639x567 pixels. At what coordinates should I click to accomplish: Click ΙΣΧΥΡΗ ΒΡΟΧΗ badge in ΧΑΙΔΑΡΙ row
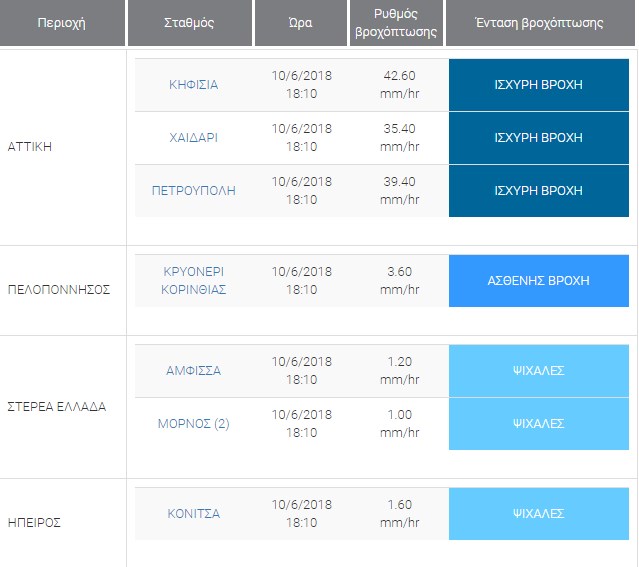click(x=539, y=138)
